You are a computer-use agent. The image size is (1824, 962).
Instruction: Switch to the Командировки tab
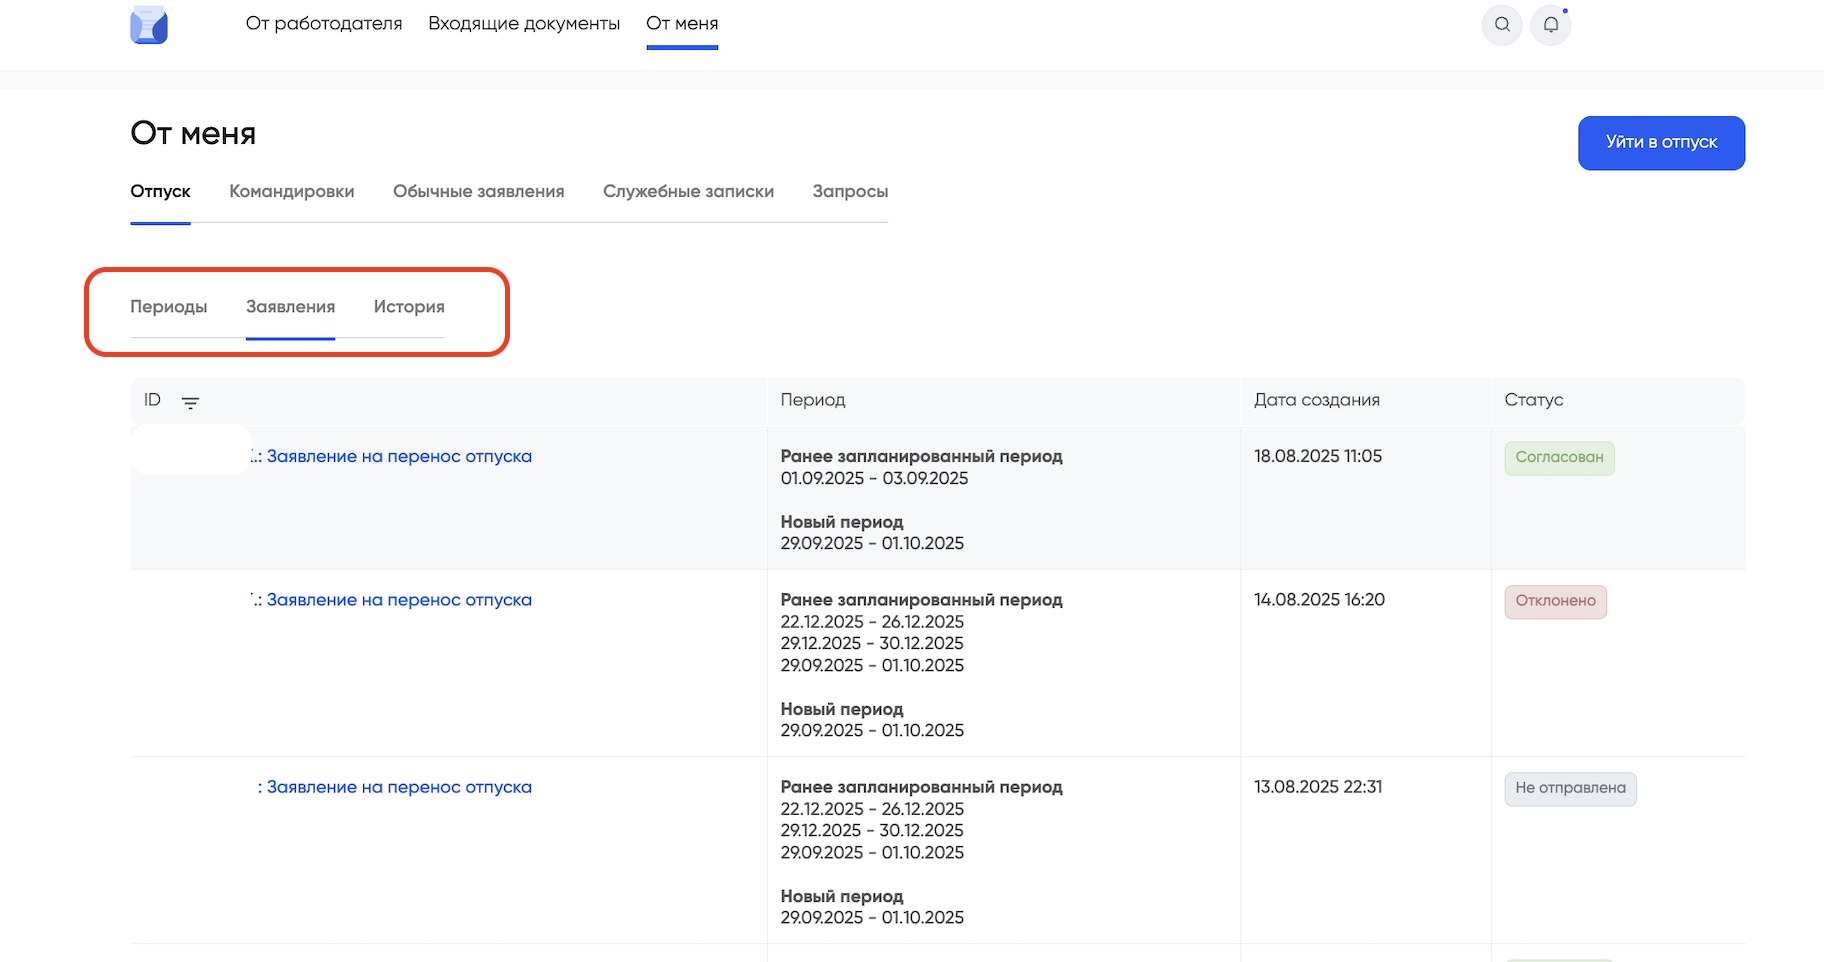(x=291, y=192)
